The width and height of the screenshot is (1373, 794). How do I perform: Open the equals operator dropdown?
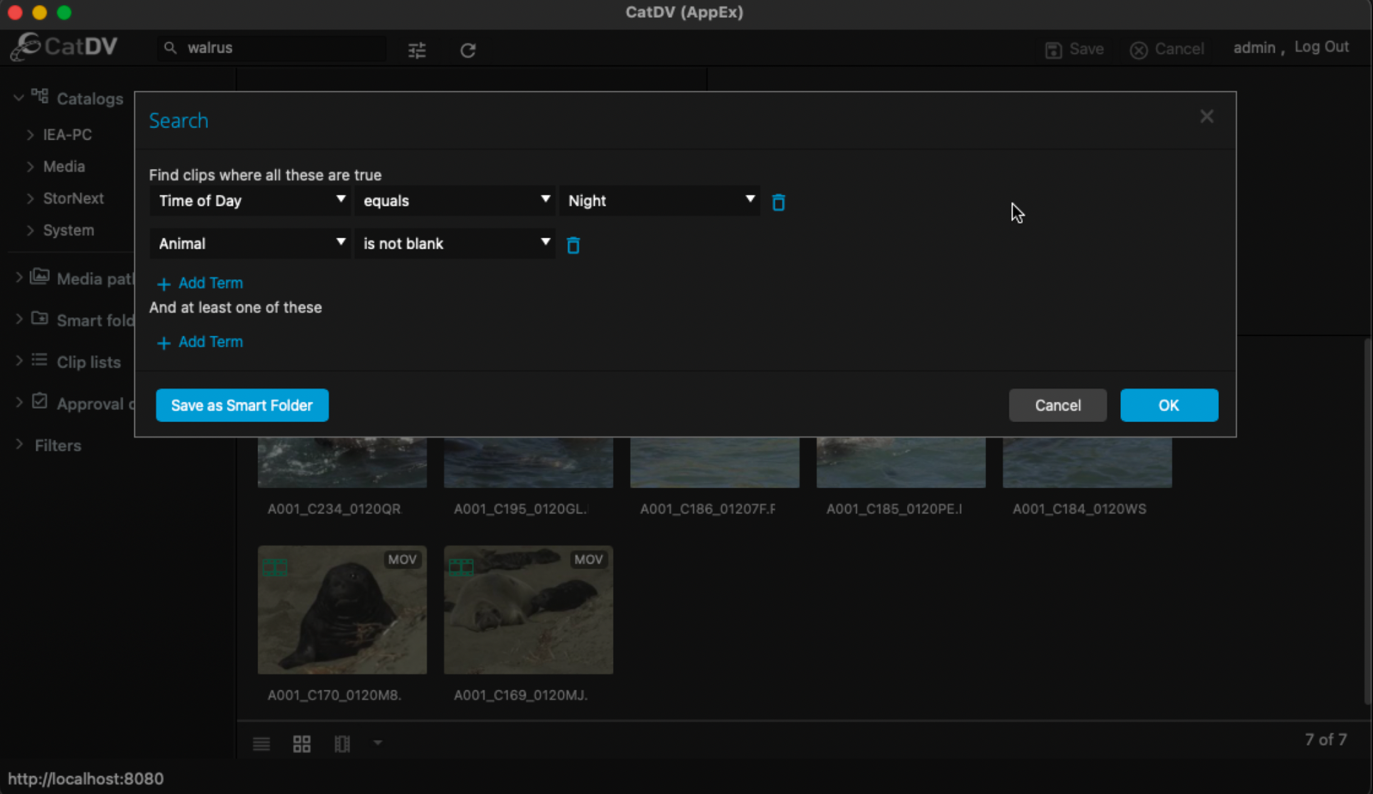(454, 201)
